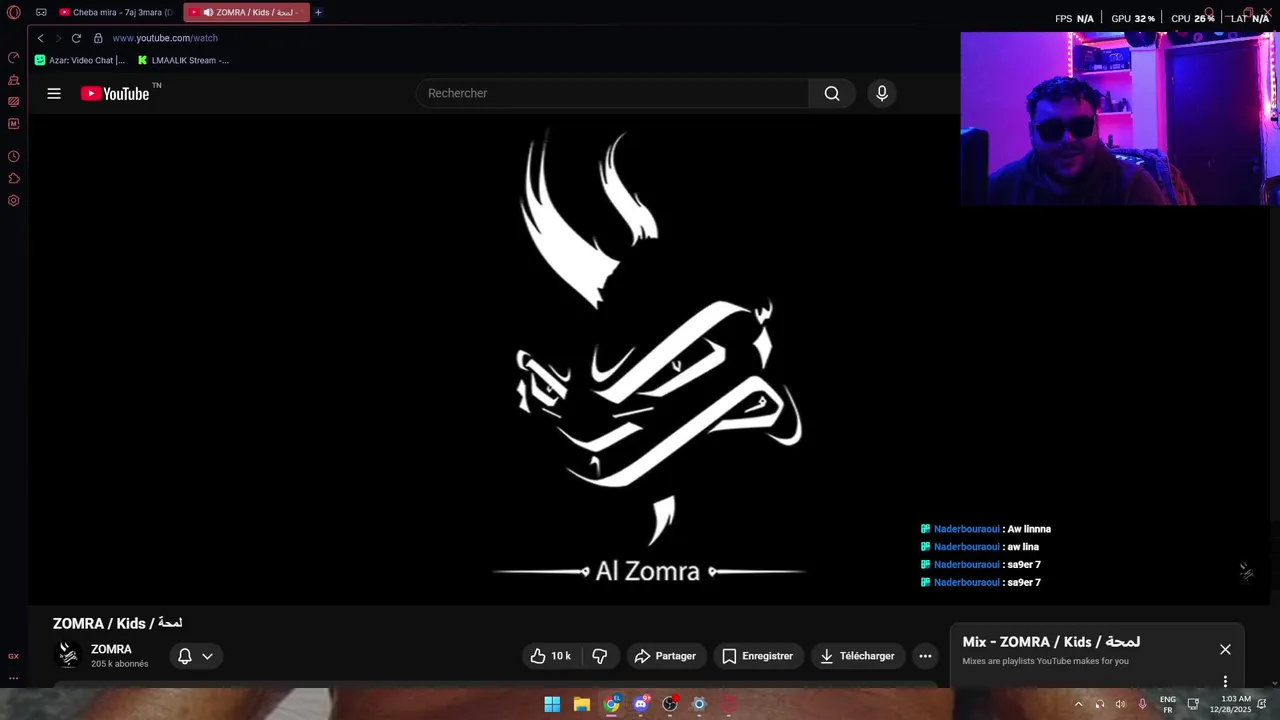
Task: Switch to the ZOMRA / Kids tab
Action: (x=247, y=12)
